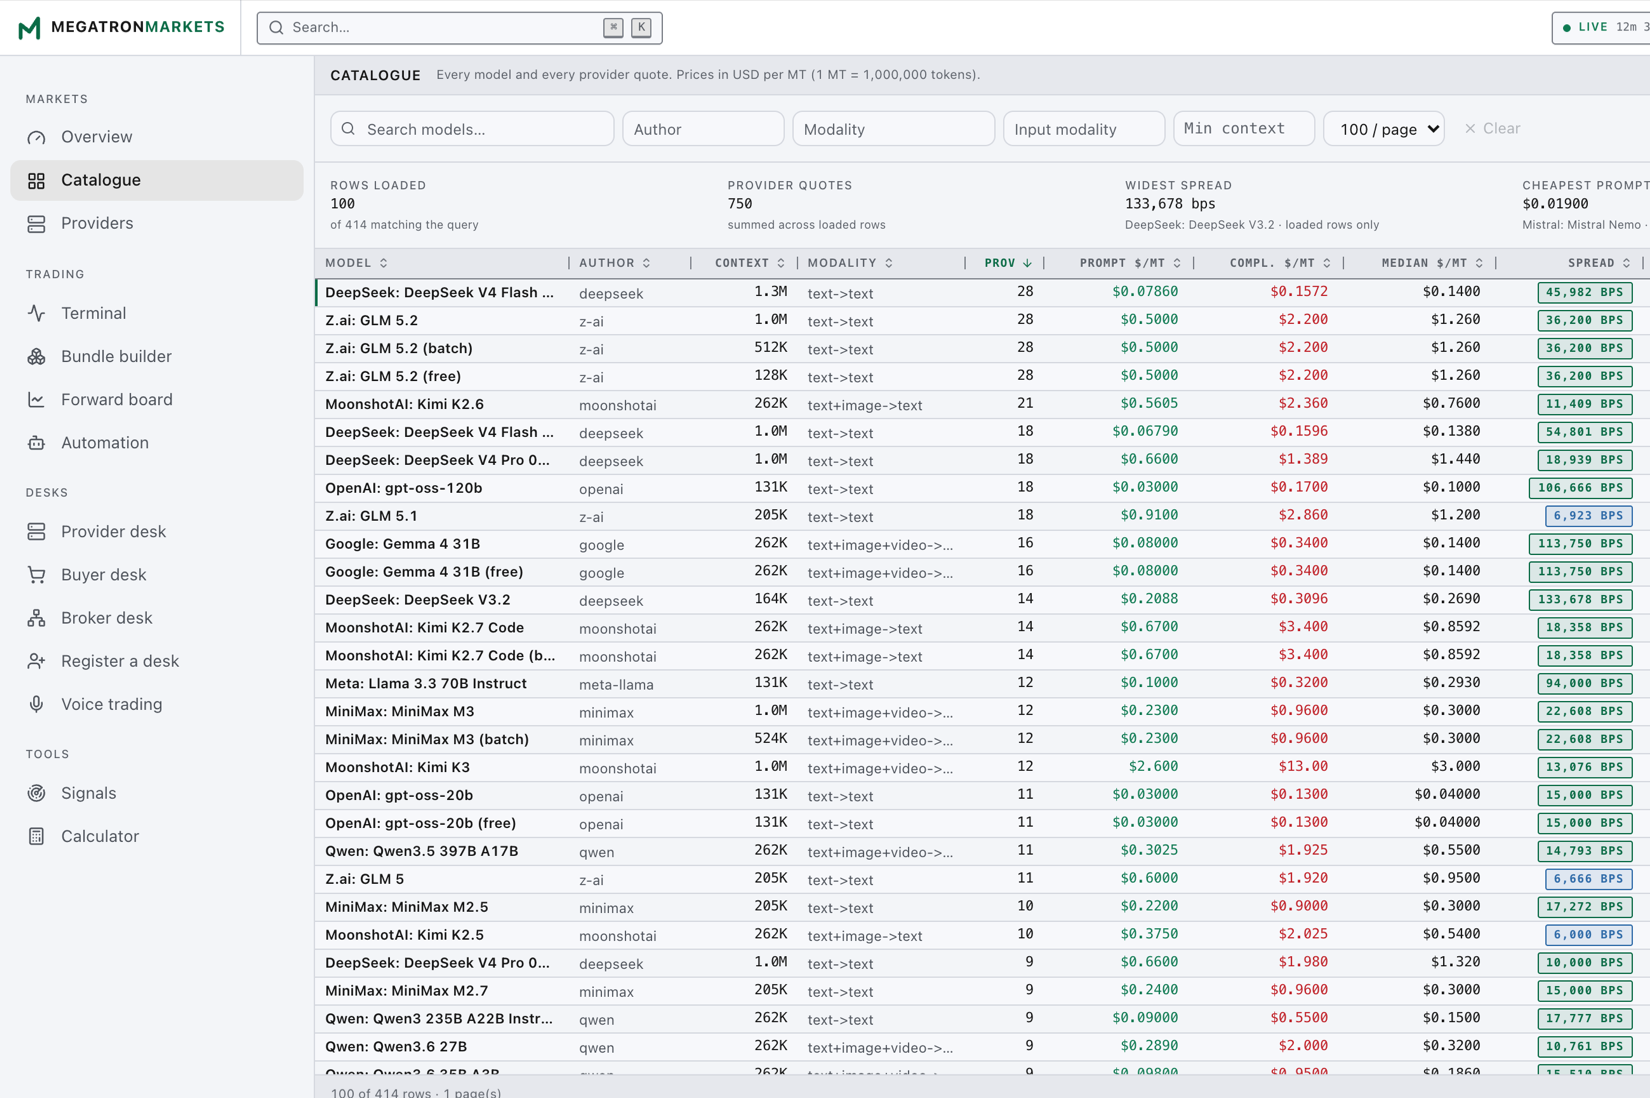
Task: Click the magnifier icon in the top search bar
Action: pyautogui.click(x=276, y=28)
